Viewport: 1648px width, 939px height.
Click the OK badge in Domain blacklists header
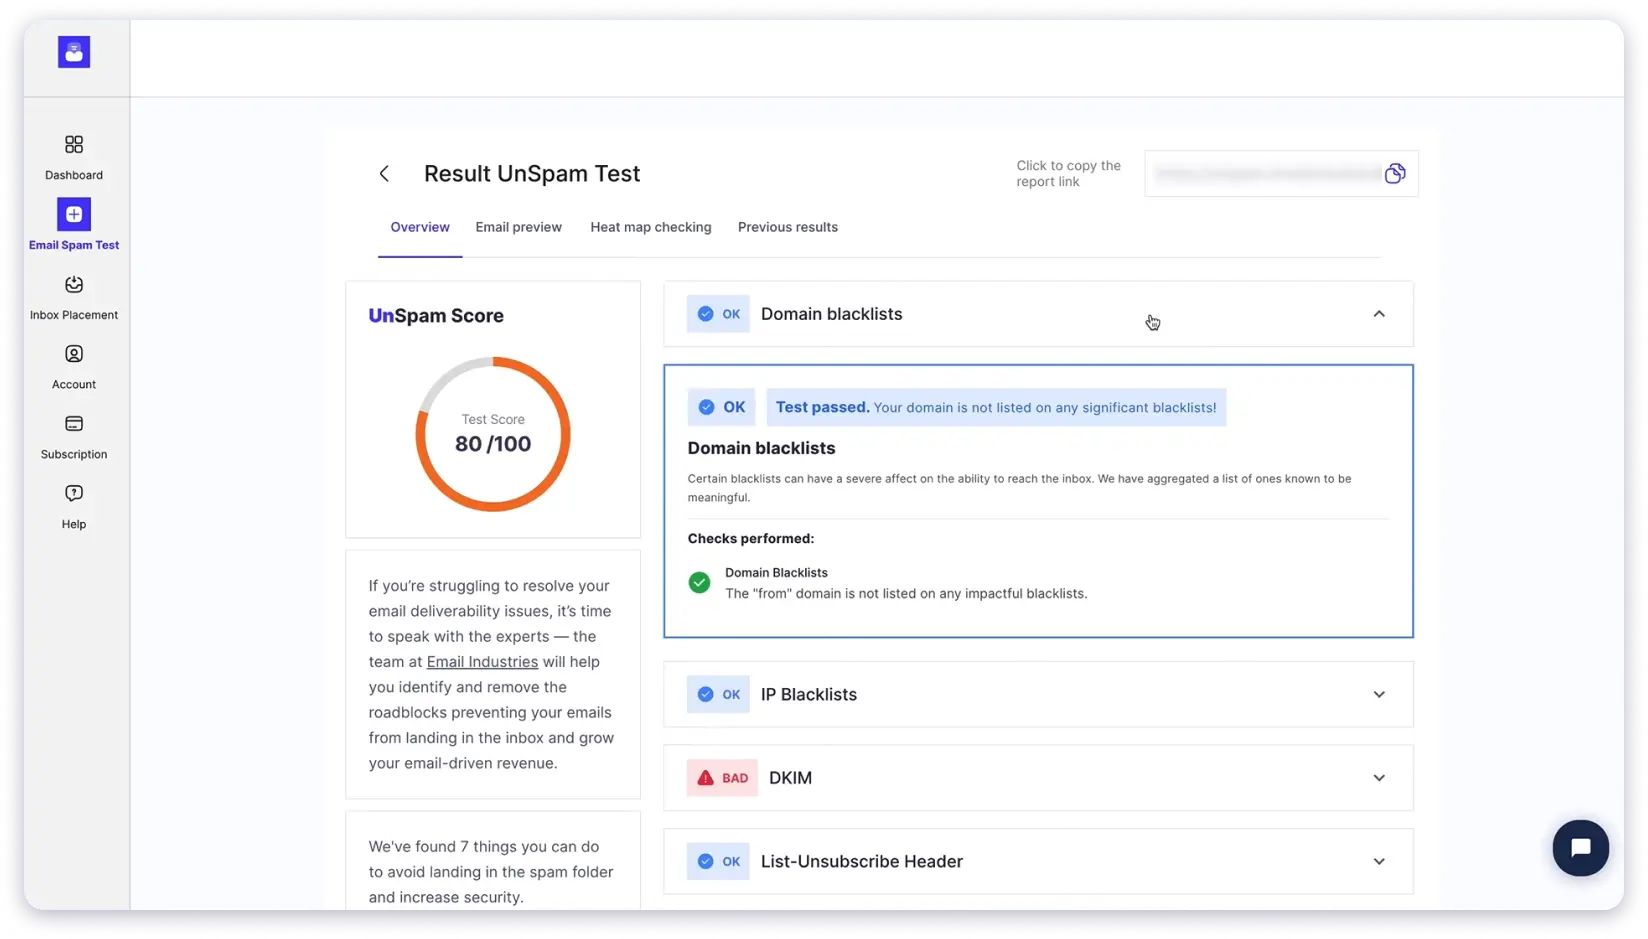718,314
